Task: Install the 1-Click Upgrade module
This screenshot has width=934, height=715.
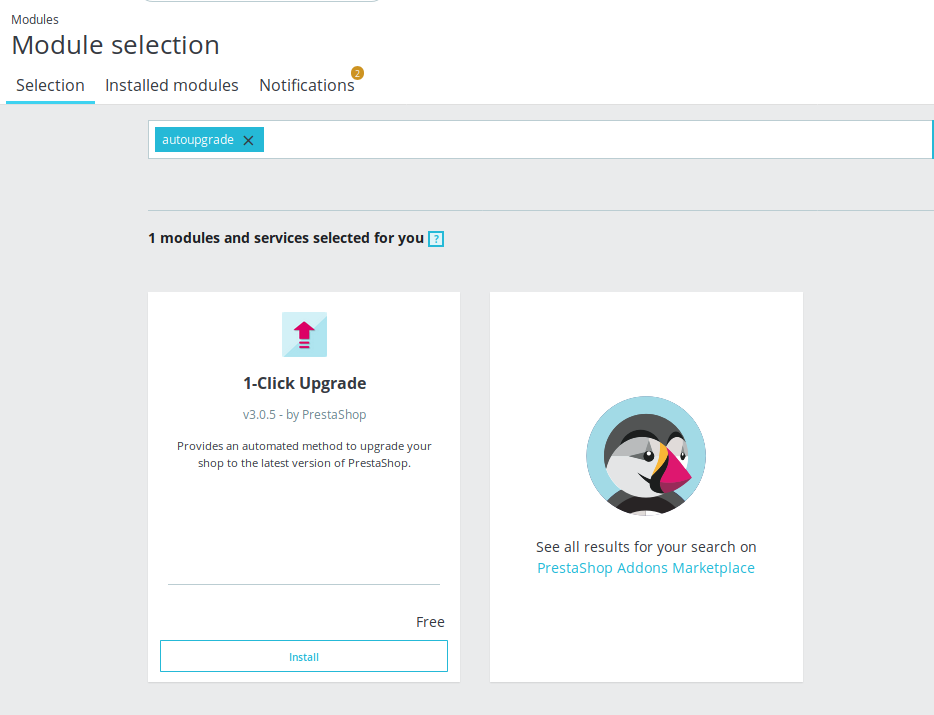Action: [304, 656]
